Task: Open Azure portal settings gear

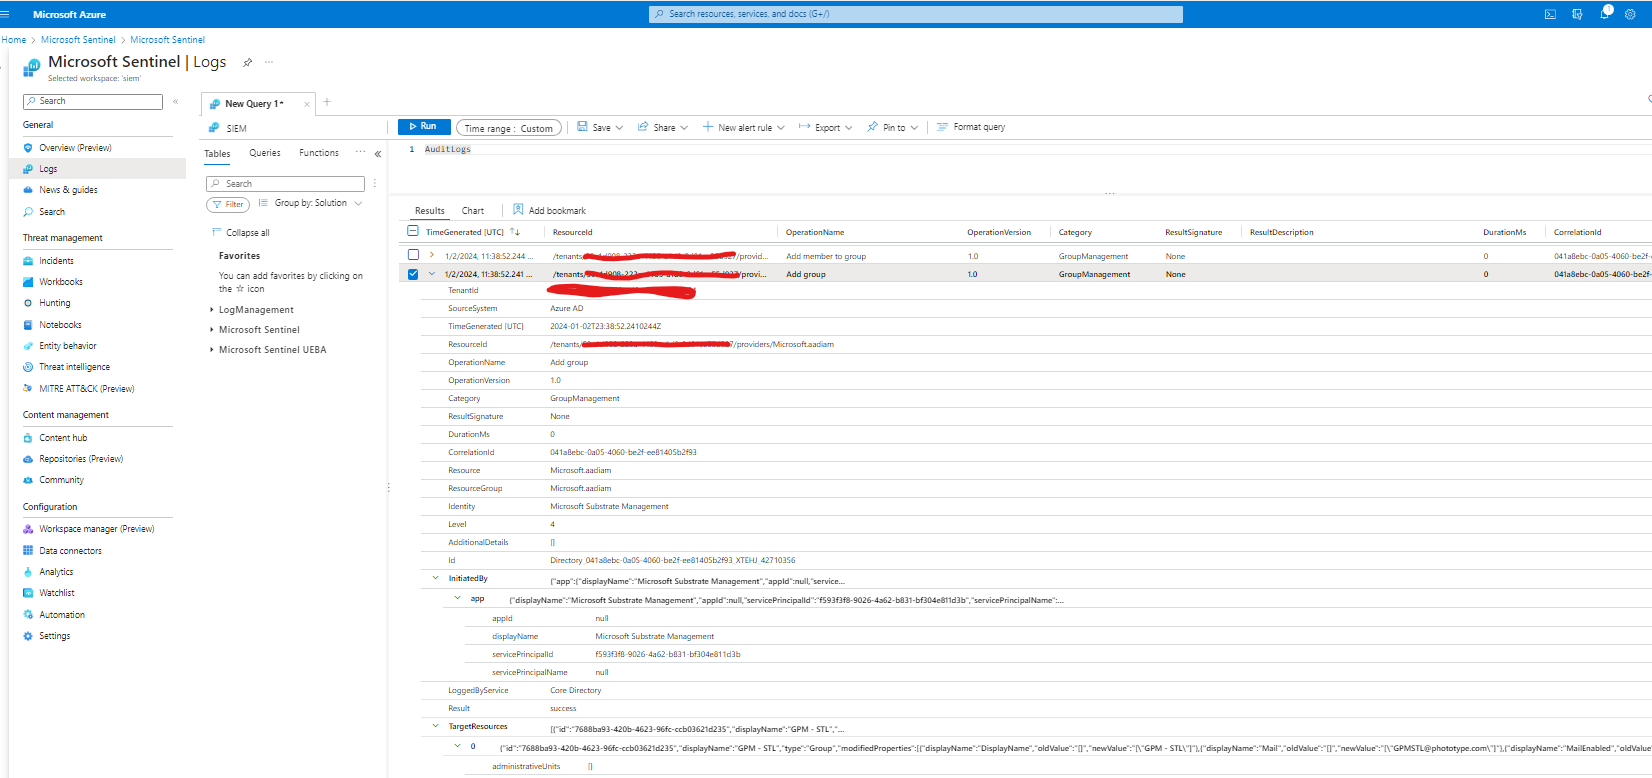Action: pyautogui.click(x=1630, y=14)
